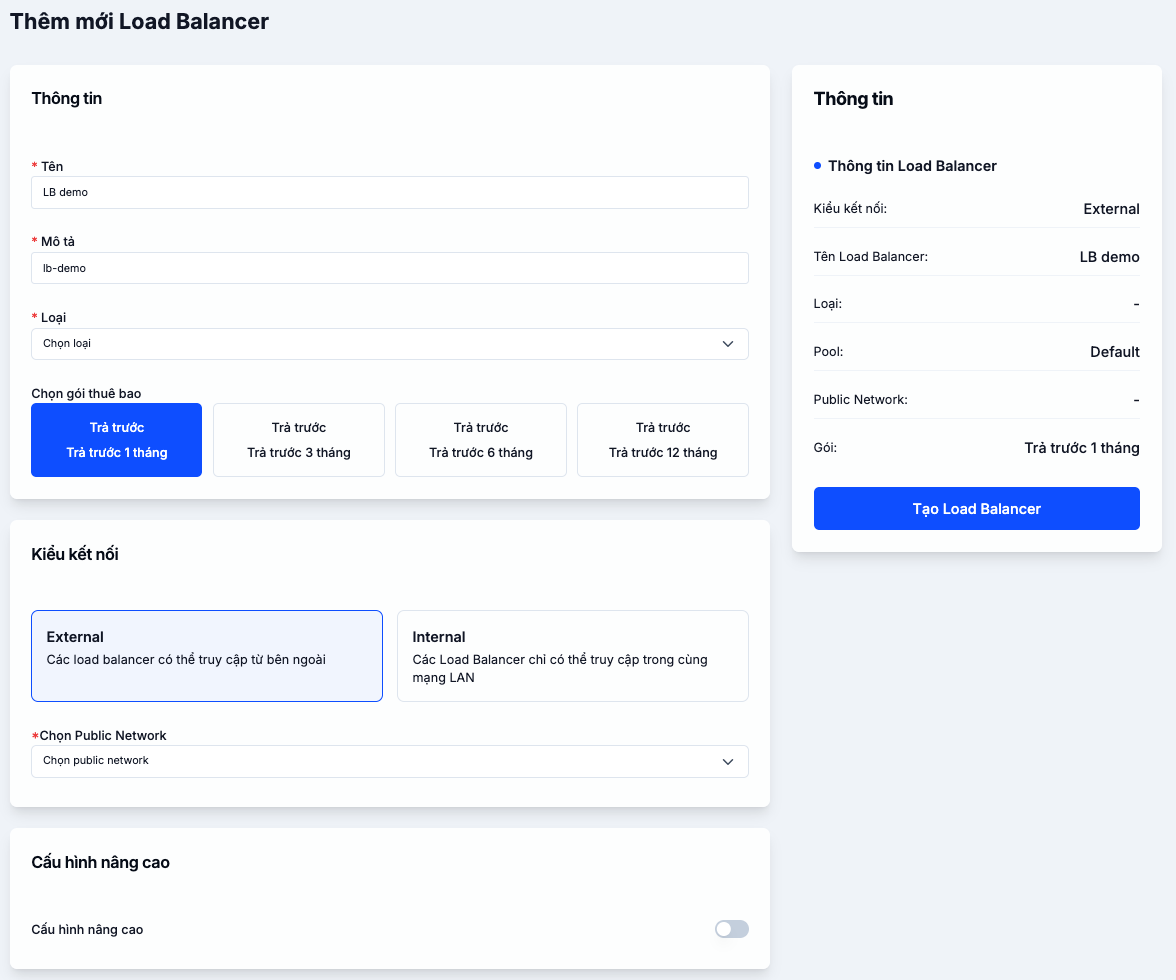Select the Trả trước 1 tháng plan
1176x980 pixels.
pos(116,440)
